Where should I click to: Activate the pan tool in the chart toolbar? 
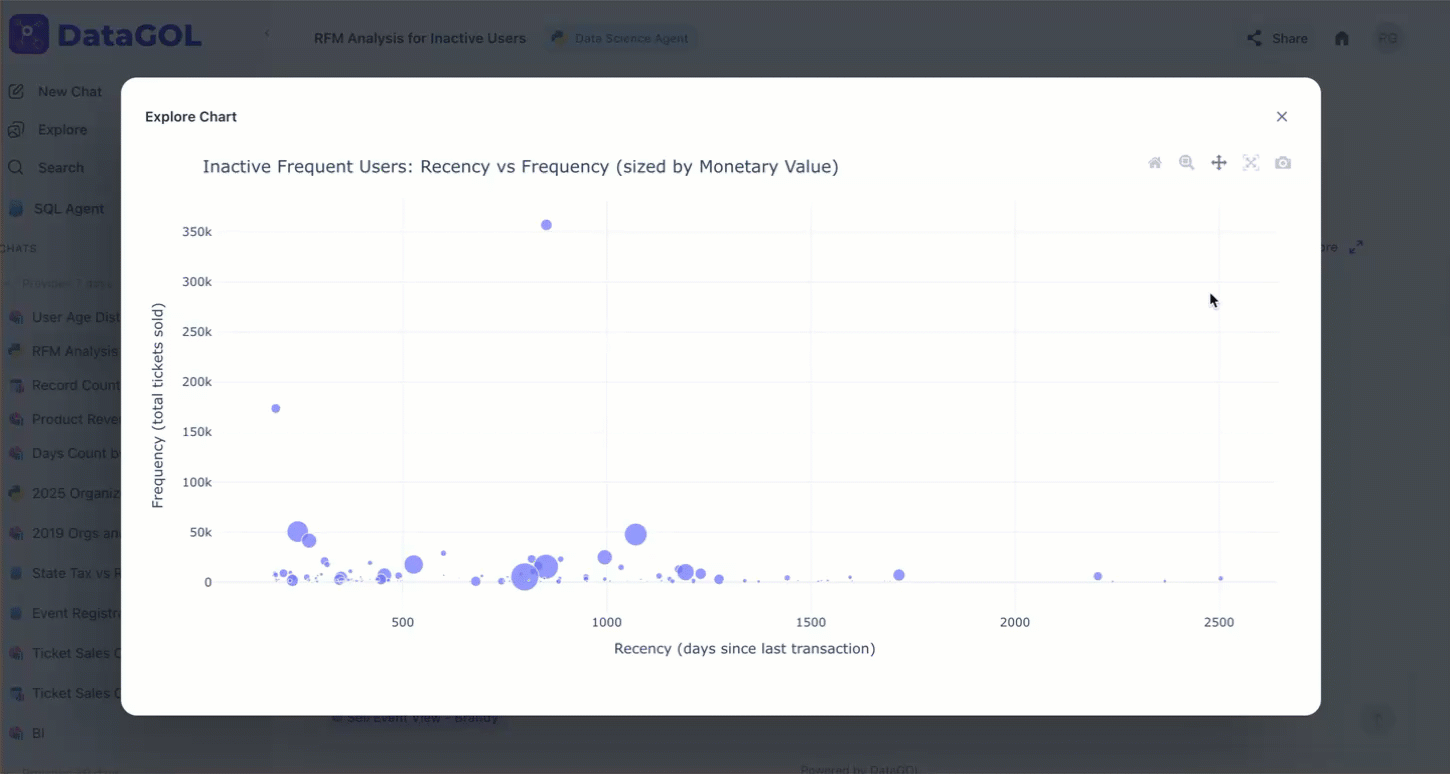click(1219, 163)
